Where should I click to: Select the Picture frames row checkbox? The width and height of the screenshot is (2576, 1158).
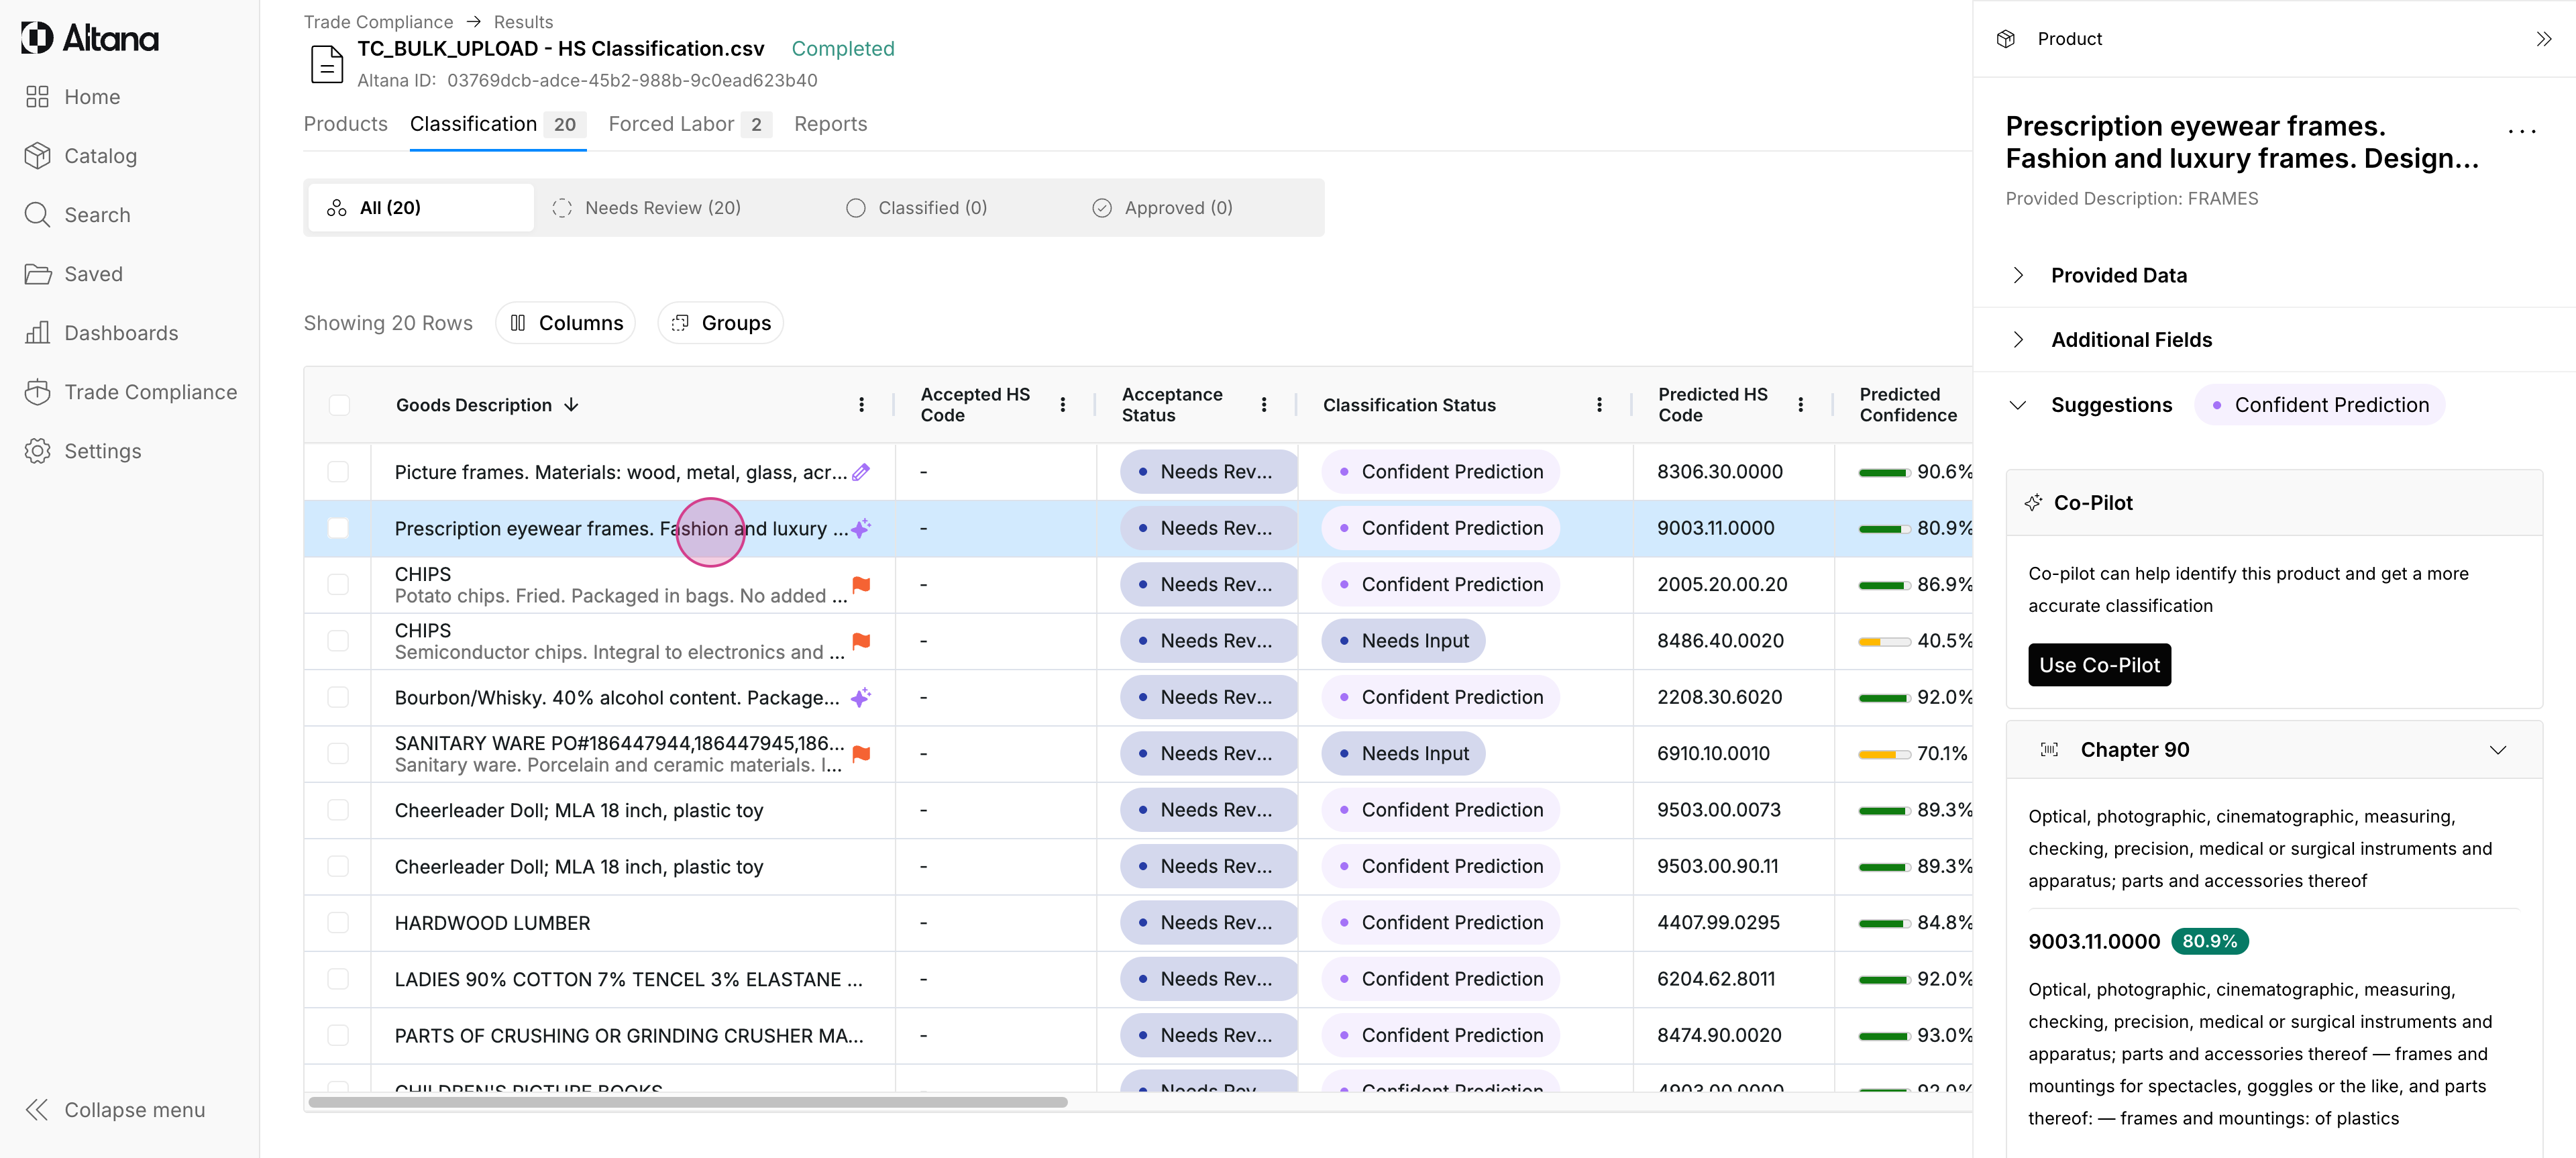338,471
